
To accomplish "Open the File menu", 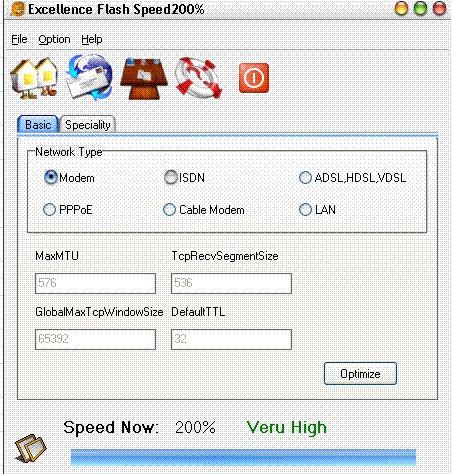I will click(x=19, y=39).
